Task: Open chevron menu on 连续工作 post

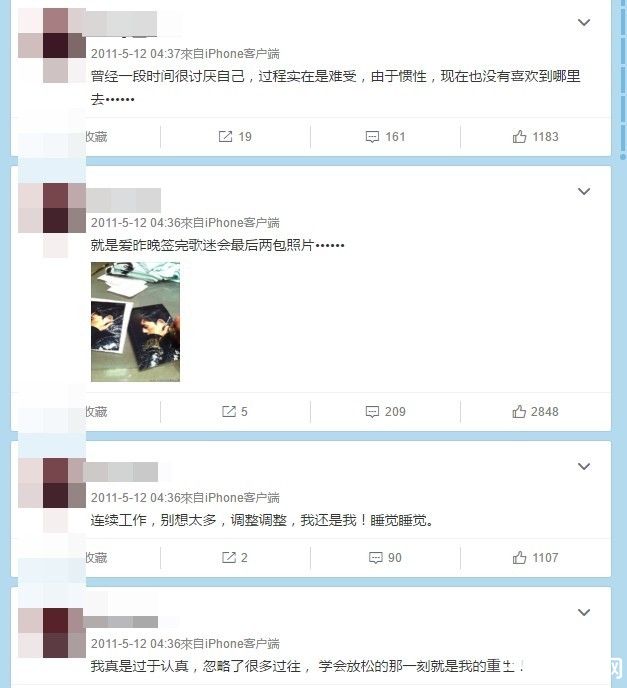Action: click(x=584, y=466)
